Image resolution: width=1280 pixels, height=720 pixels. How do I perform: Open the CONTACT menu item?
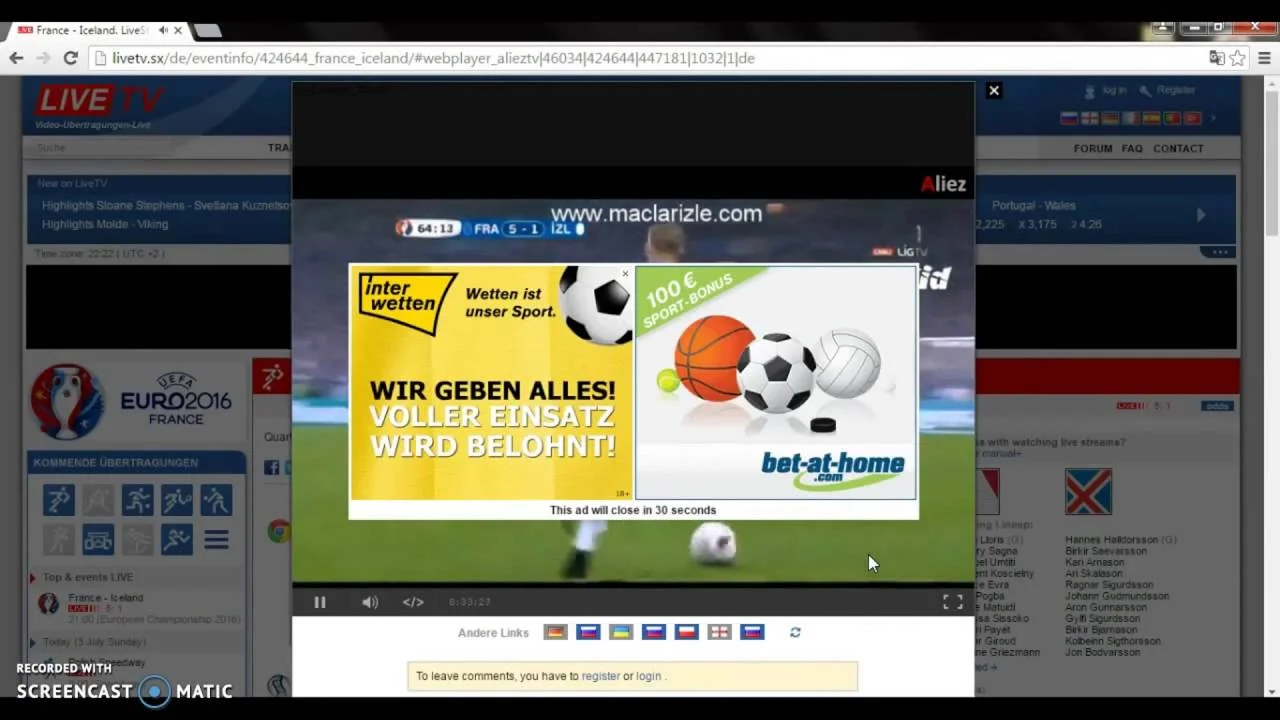(1178, 148)
